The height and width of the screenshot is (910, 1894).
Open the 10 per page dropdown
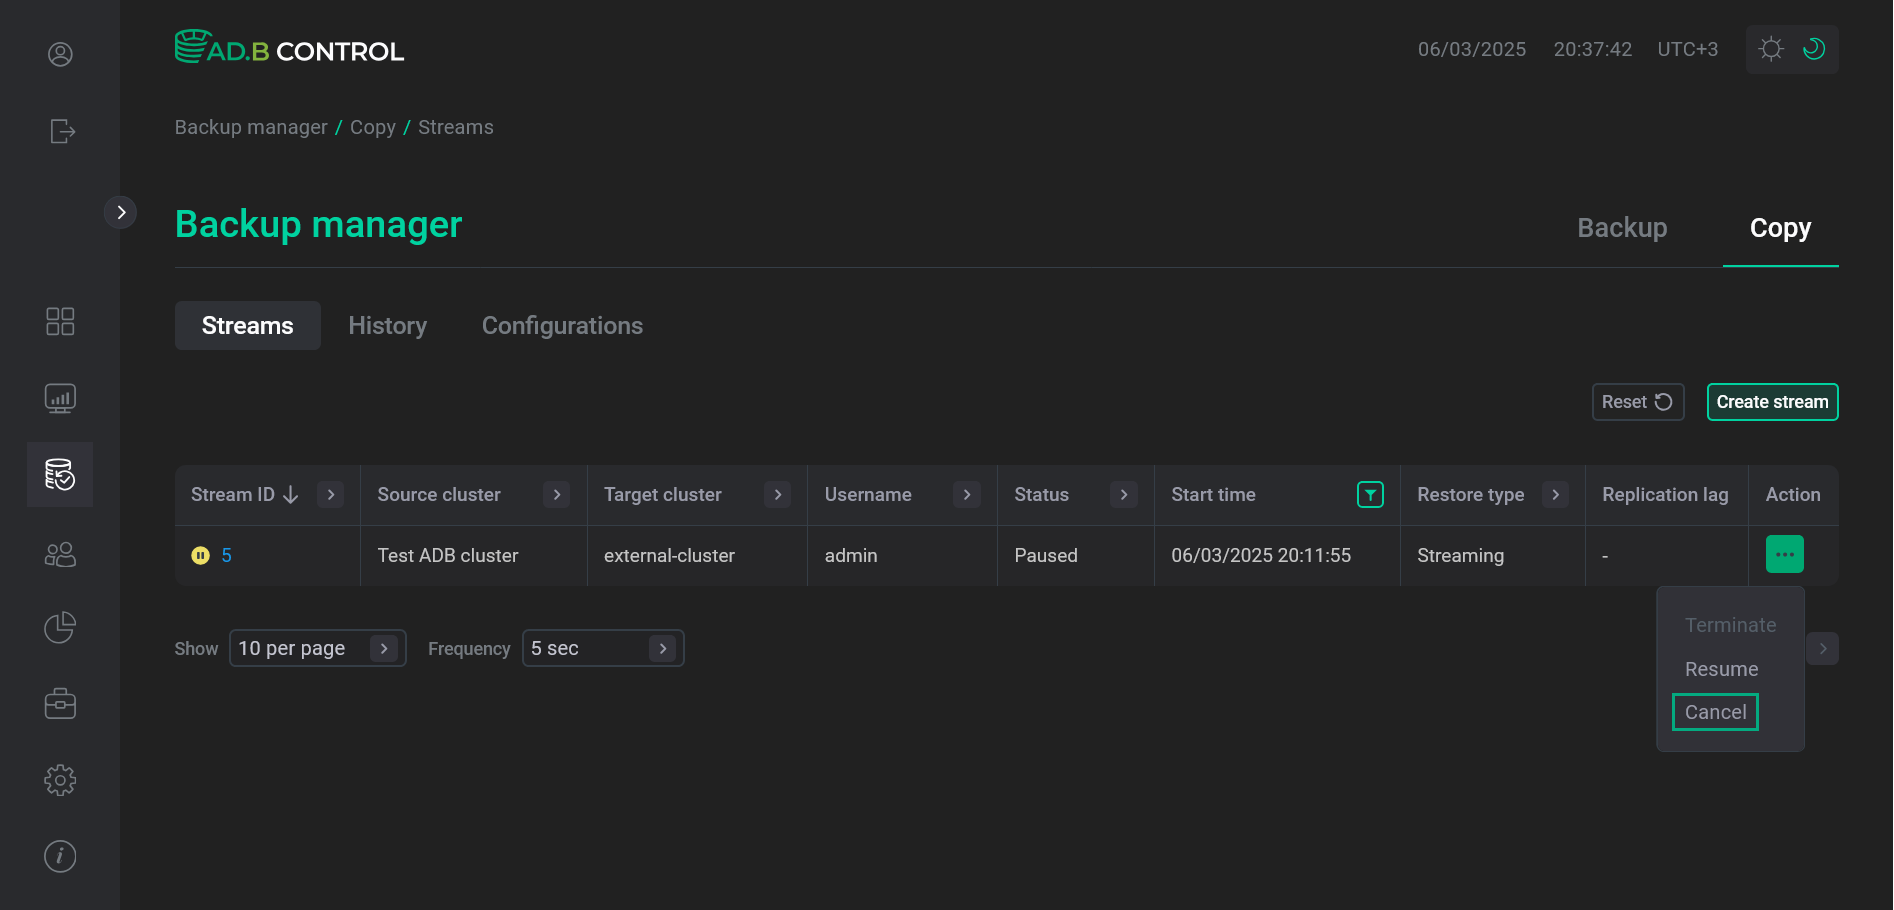pos(318,648)
